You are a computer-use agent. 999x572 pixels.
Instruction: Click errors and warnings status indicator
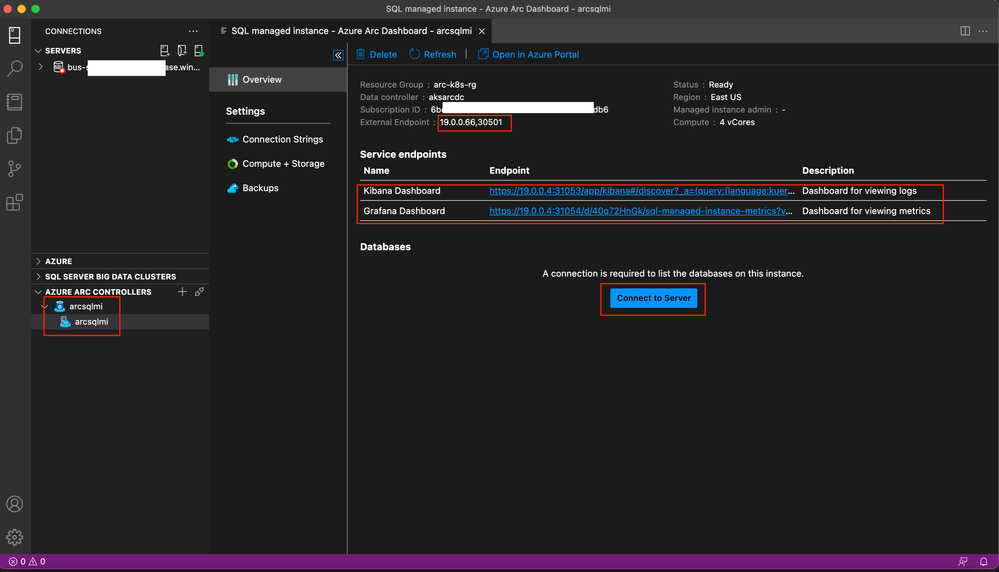point(27,561)
